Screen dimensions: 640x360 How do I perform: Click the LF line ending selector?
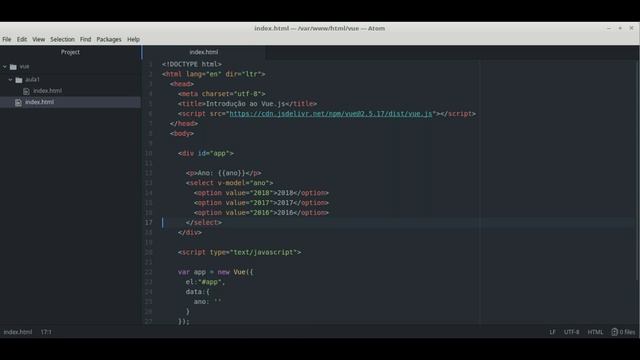tap(552, 332)
